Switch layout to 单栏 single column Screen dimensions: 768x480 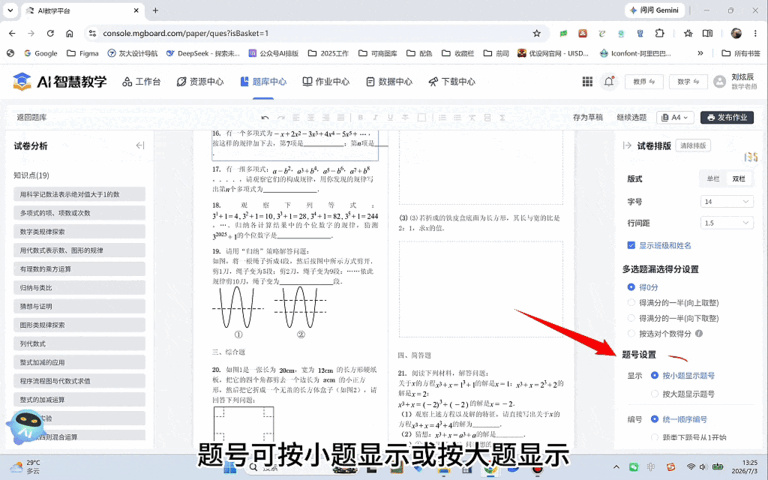(713, 179)
